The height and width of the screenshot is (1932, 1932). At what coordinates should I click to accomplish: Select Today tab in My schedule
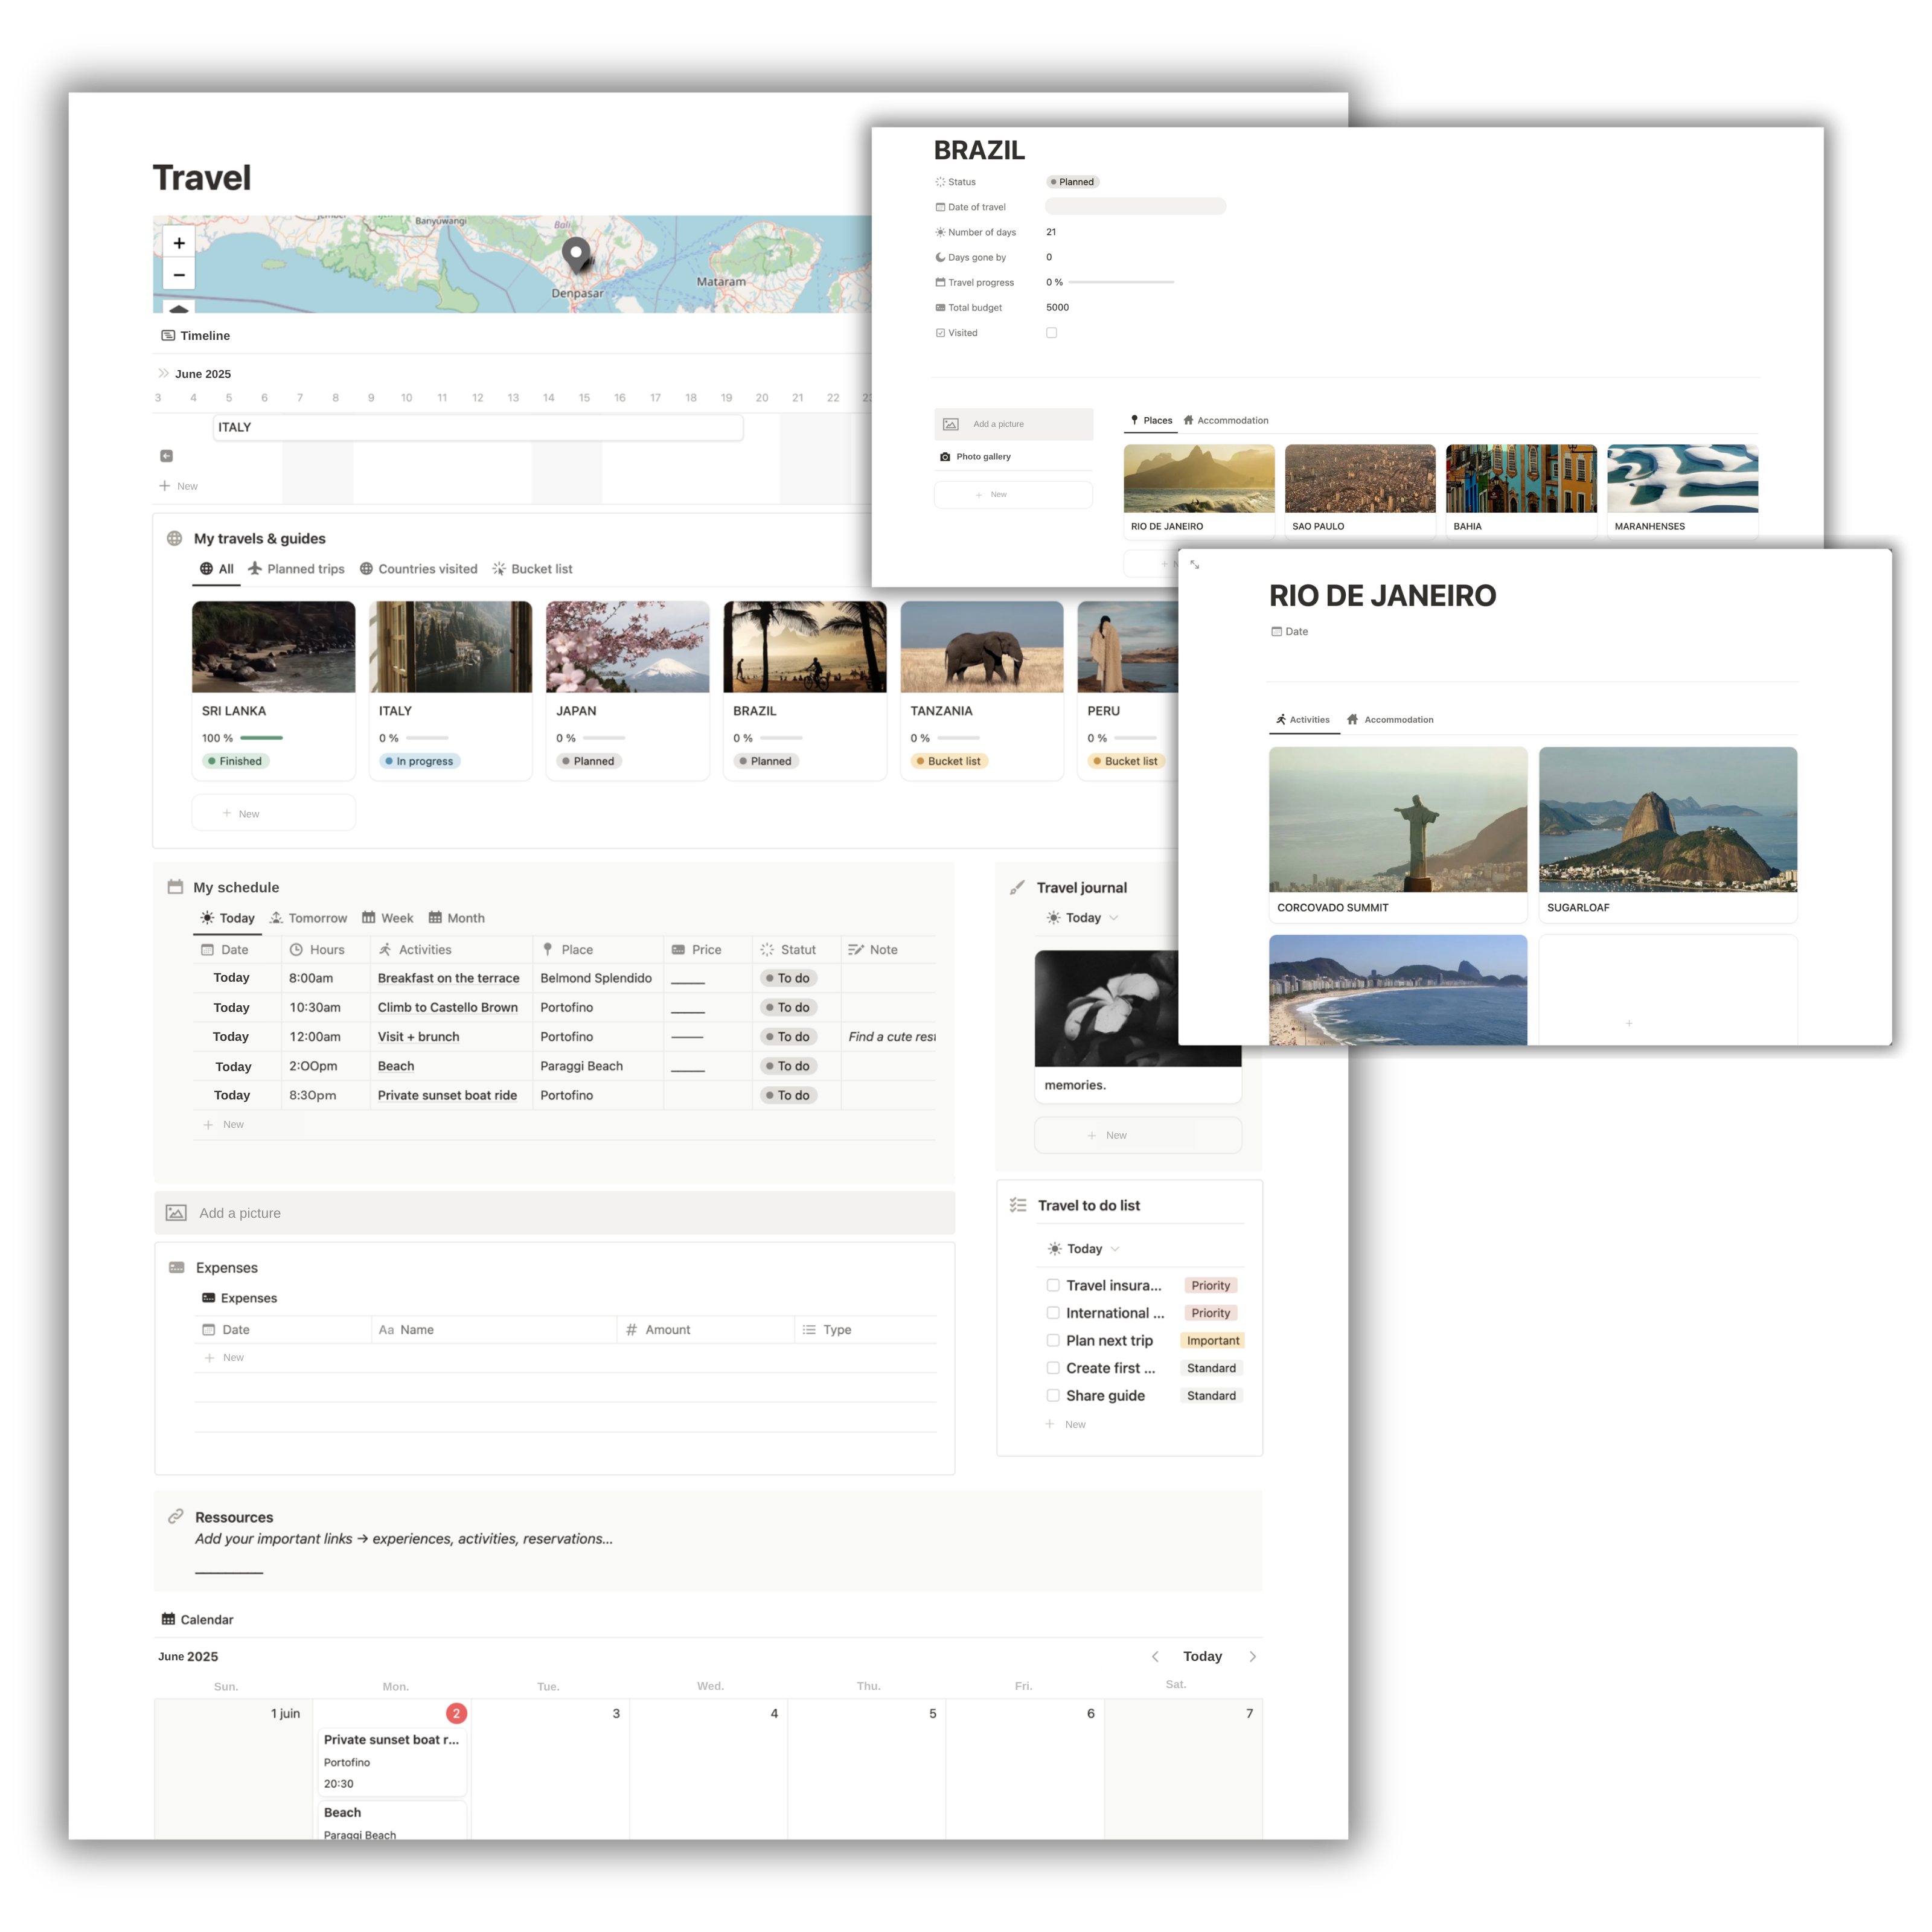[x=227, y=918]
